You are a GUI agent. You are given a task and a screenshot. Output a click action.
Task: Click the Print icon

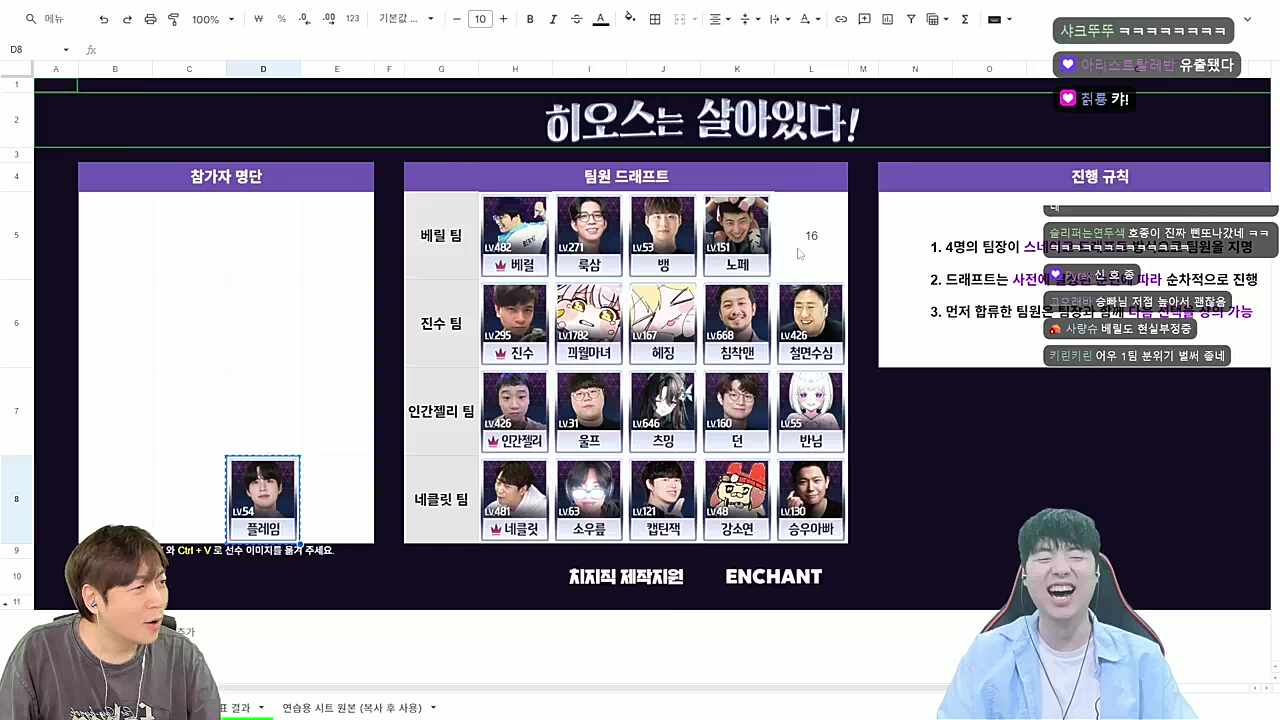150,19
